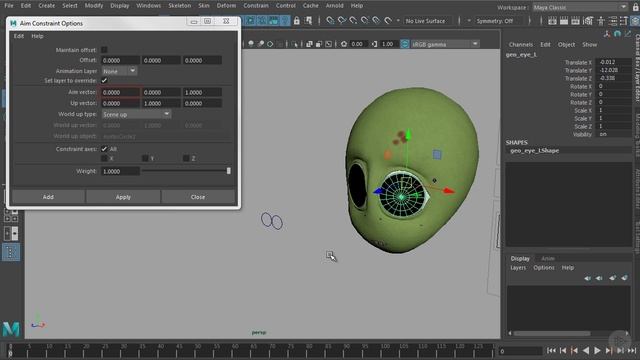Open the character controls figure icon
640x360 pixels.
coord(601,21)
